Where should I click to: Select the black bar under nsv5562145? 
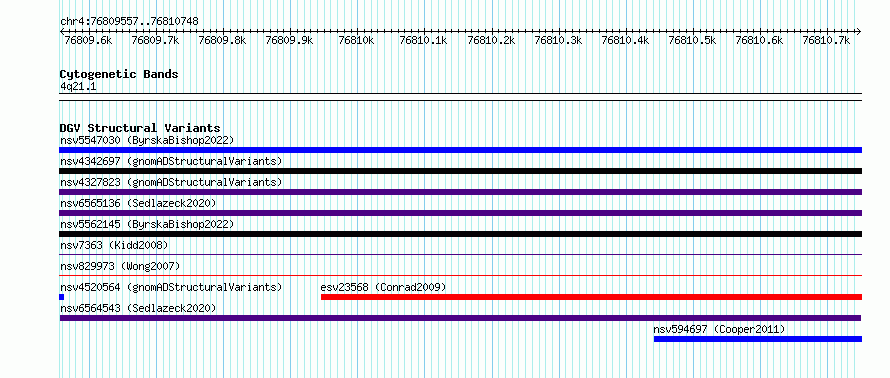click(x=460, y=234)
